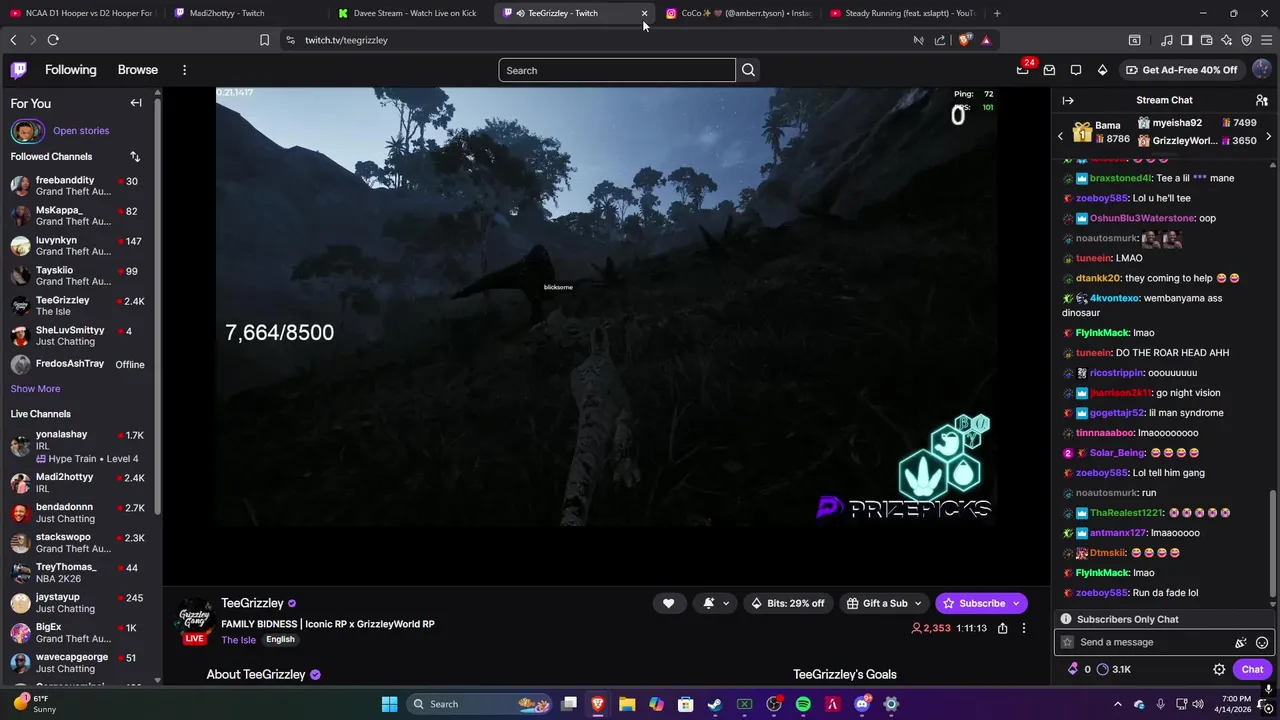Open the user profile avatar menu
Screen dimensions: 1280x720
1261,70
